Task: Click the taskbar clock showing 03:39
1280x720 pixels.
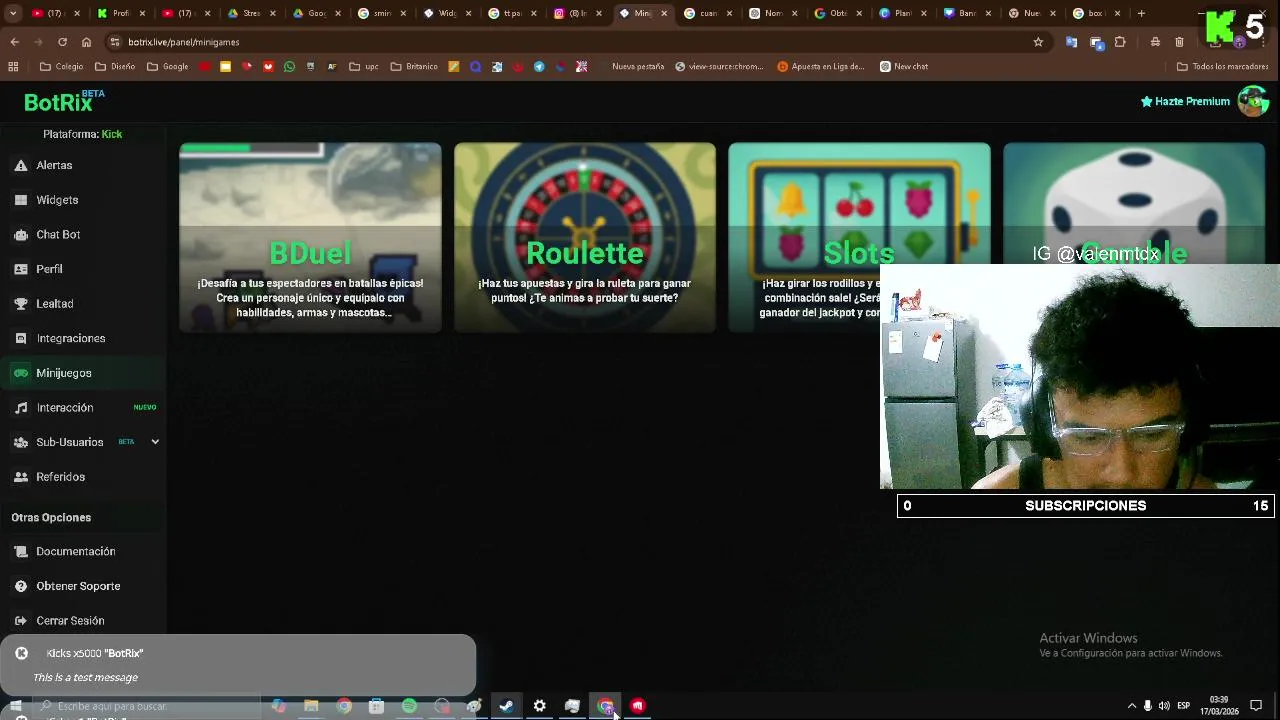Action: click(x=1219, y=706)
